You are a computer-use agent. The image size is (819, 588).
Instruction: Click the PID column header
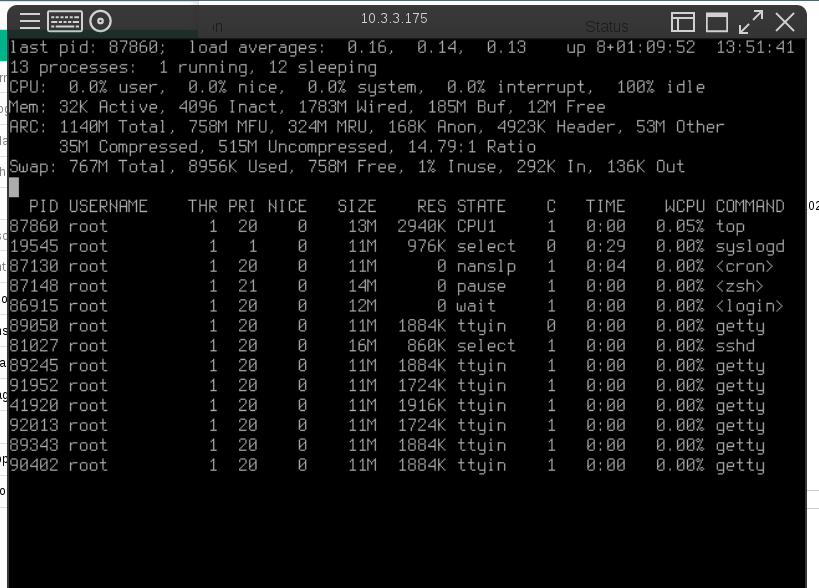point(43,206)
